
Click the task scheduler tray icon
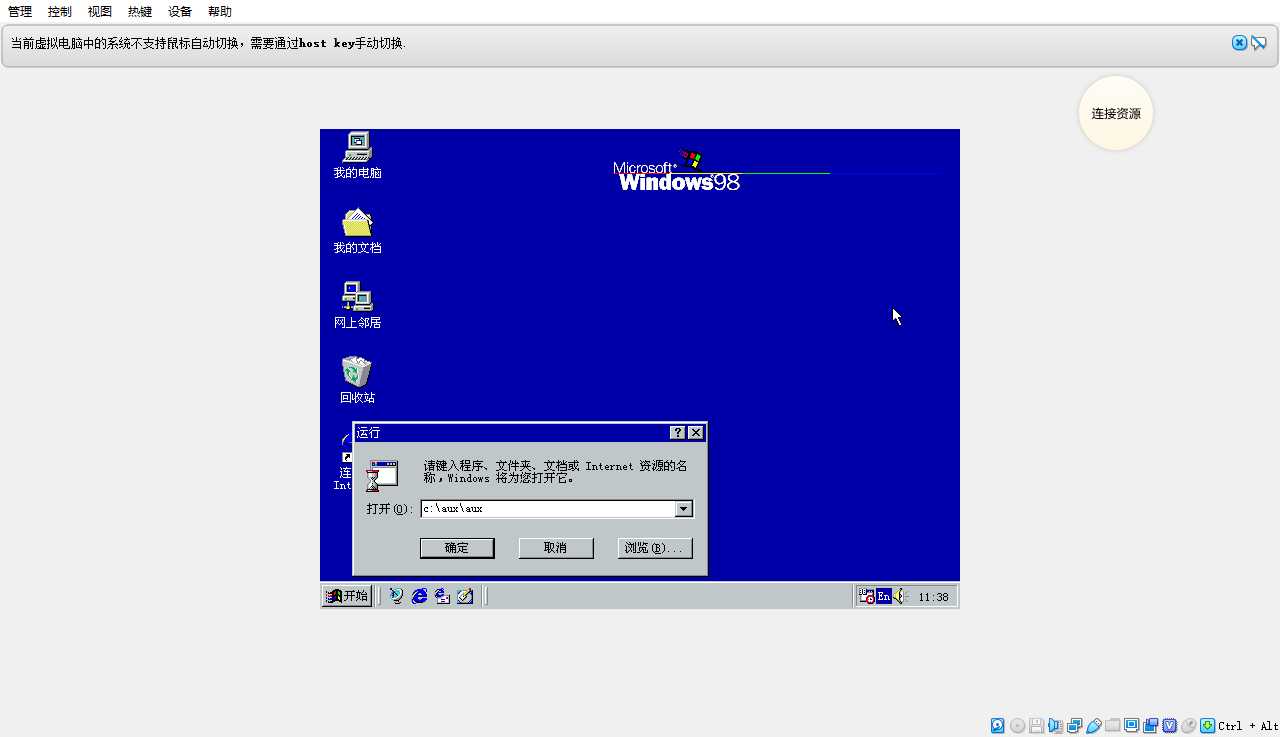pyautogui.click(x=866, y=596)
